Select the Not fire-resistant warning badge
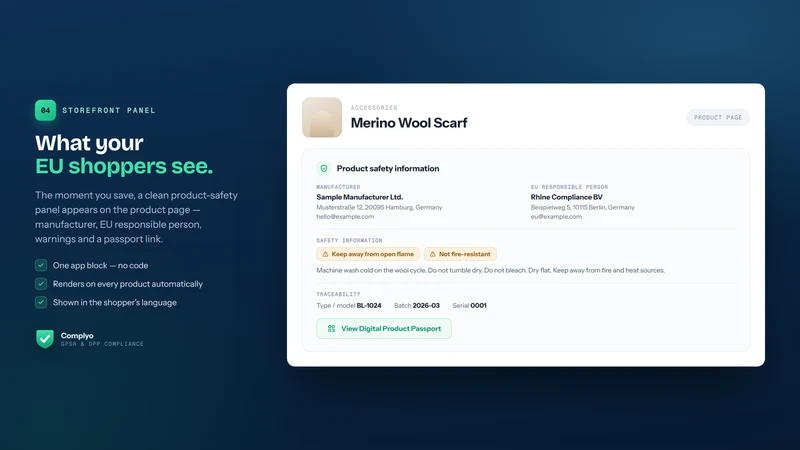Image resolution: width=800 pixels, height=450 pixels. [460, 254]
